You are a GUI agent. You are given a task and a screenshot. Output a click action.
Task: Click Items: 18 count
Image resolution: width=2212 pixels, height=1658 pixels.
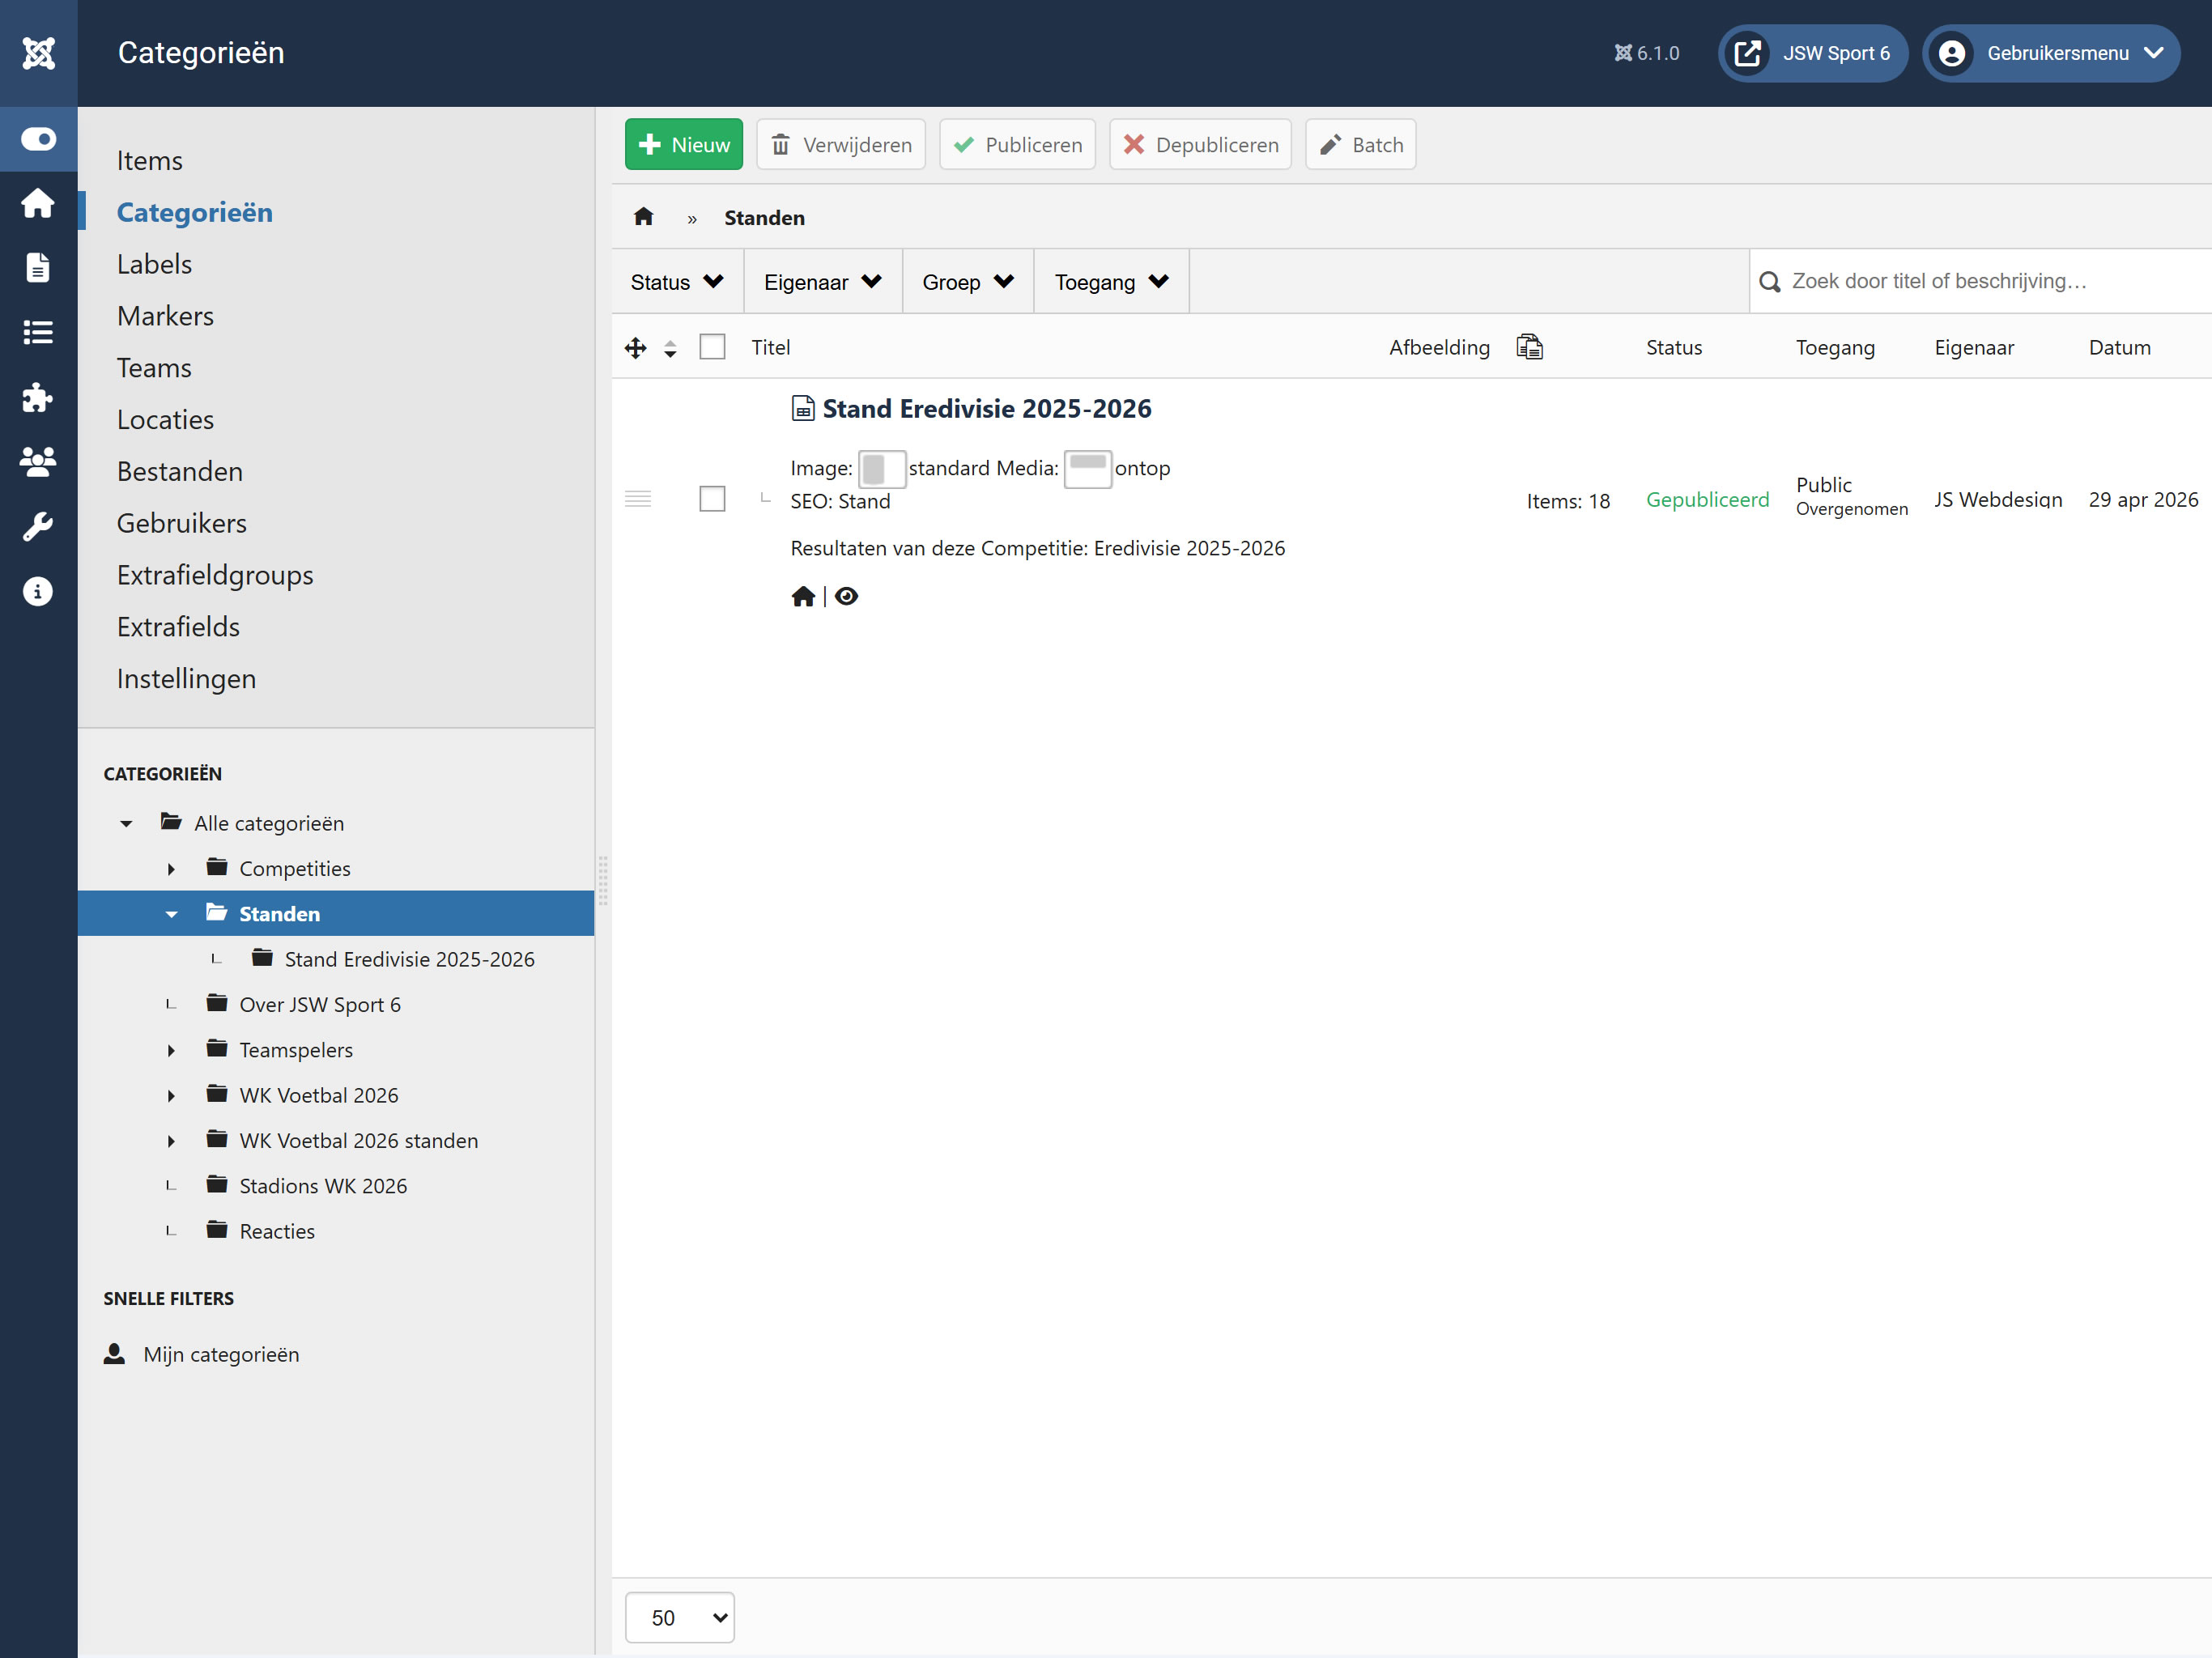point(1568,501)
